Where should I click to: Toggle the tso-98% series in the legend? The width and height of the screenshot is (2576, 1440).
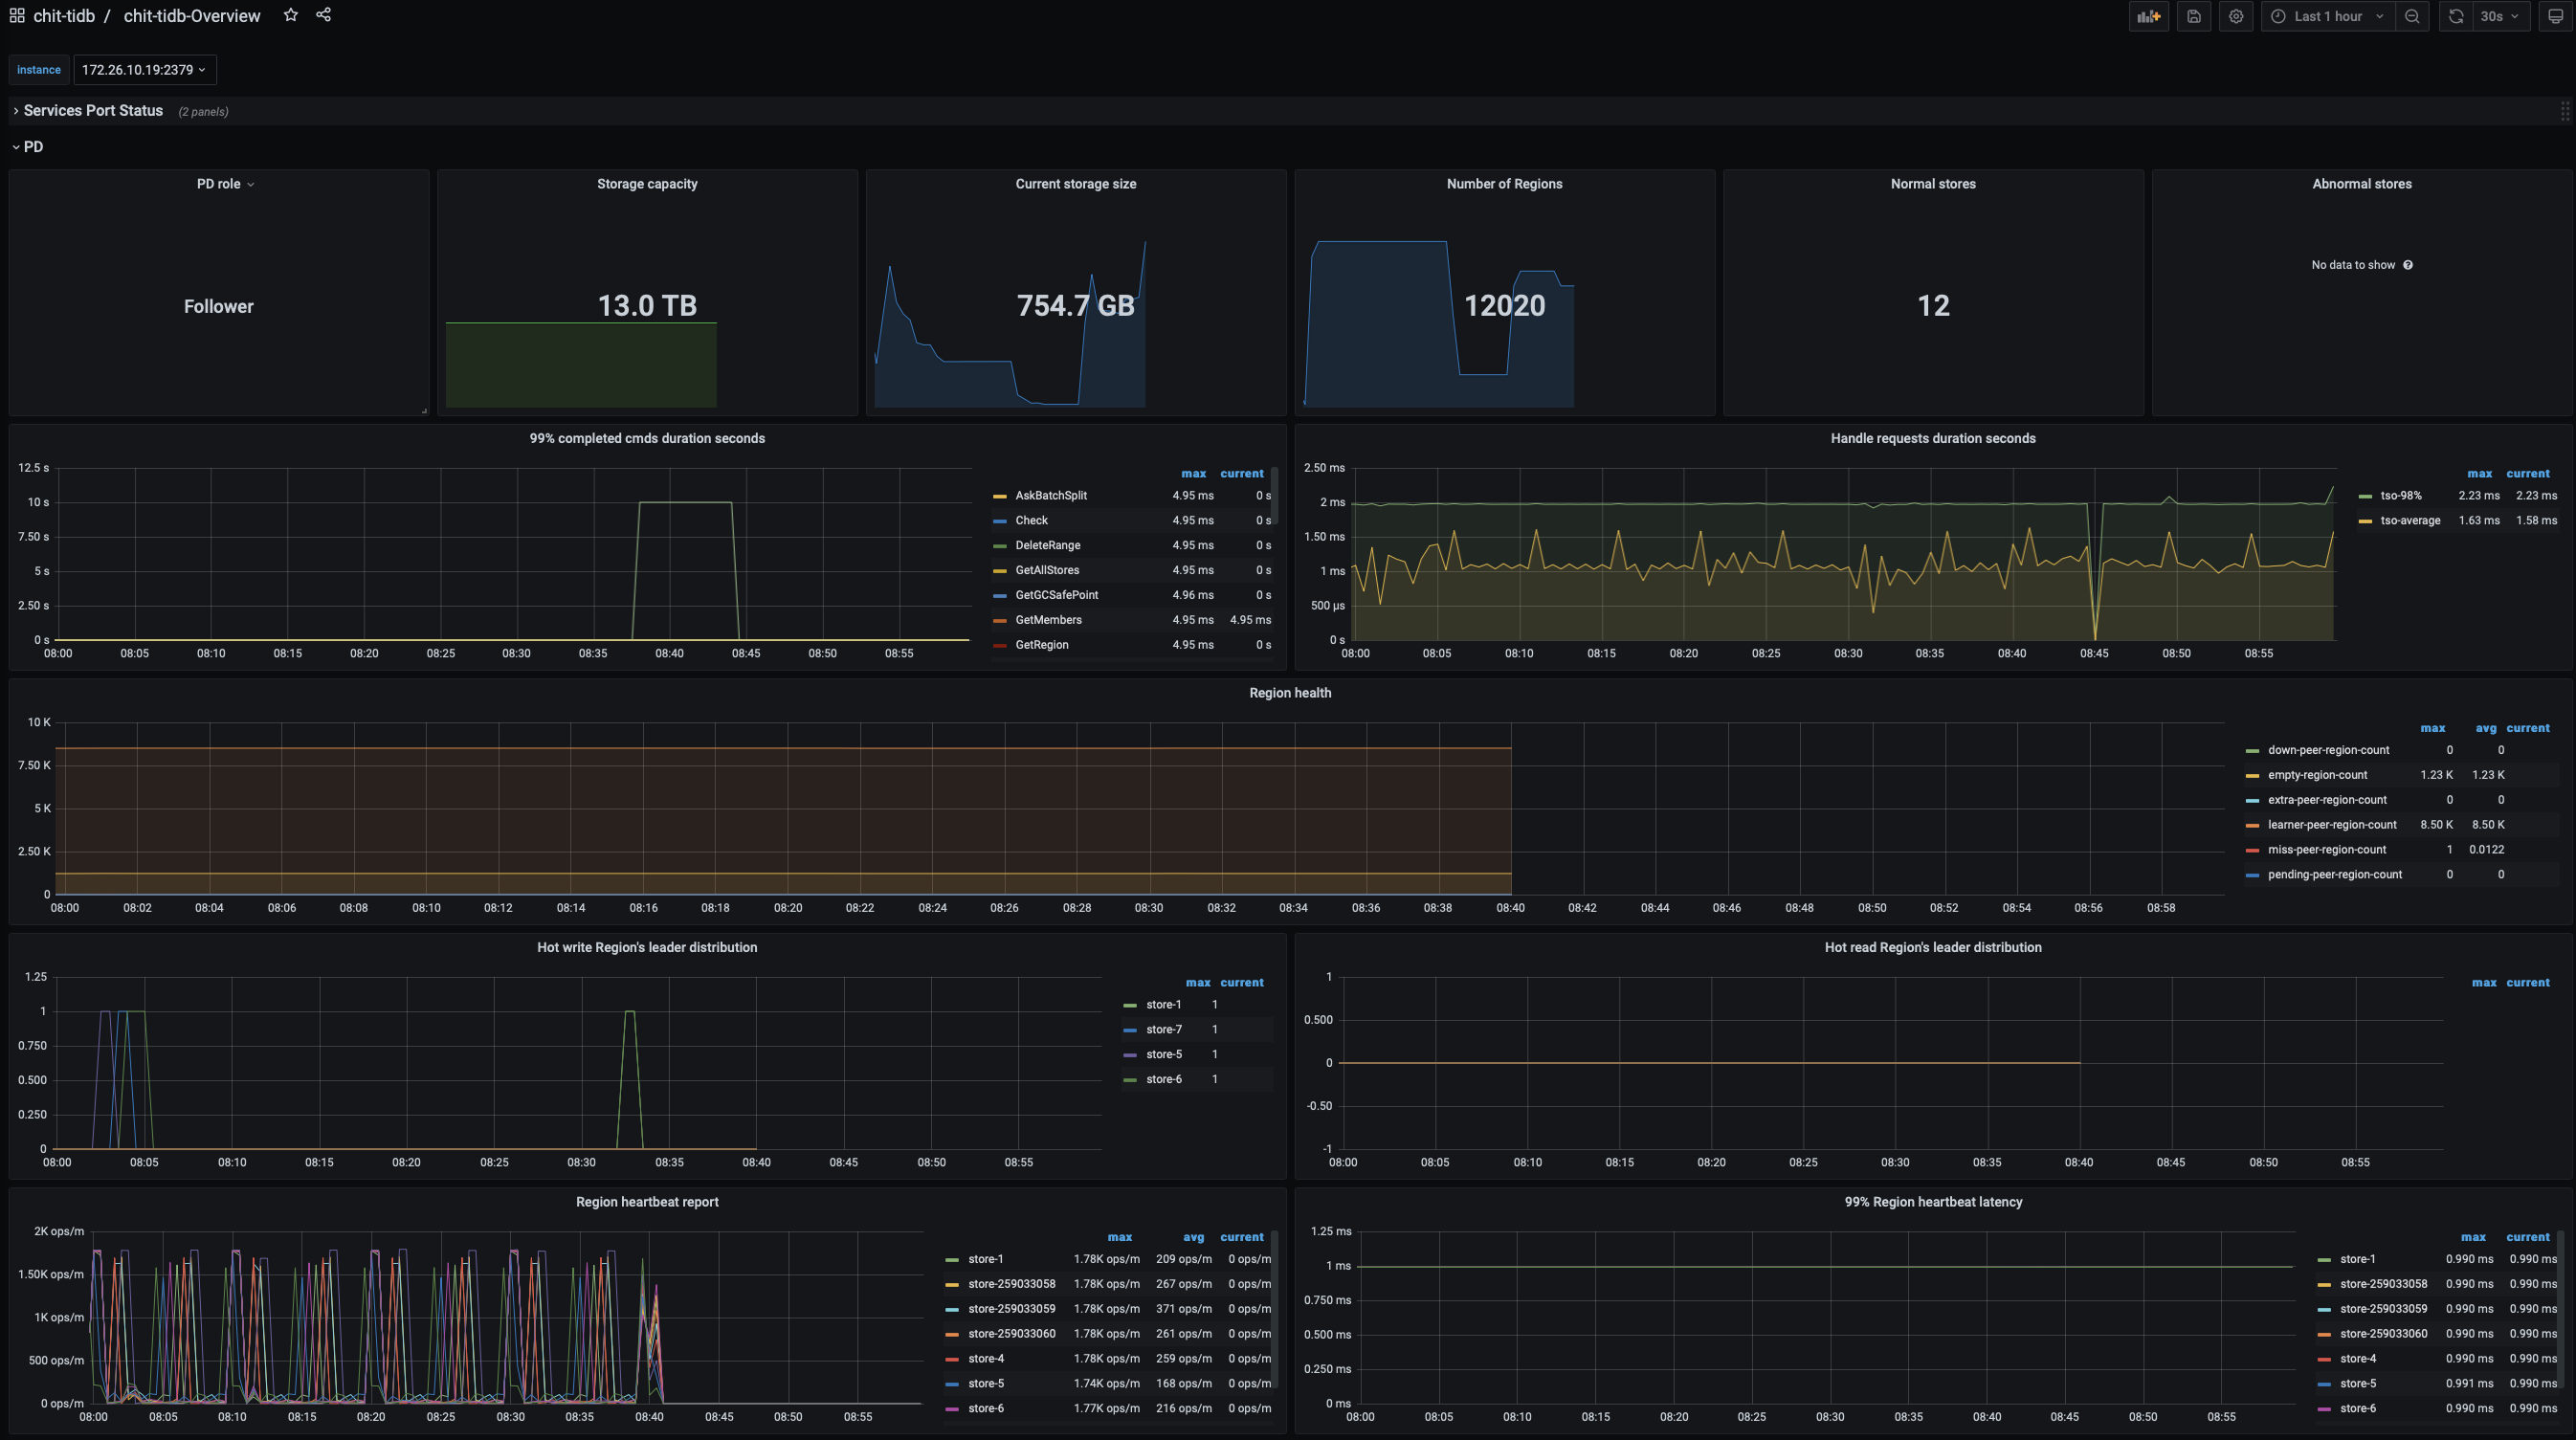2400,496
